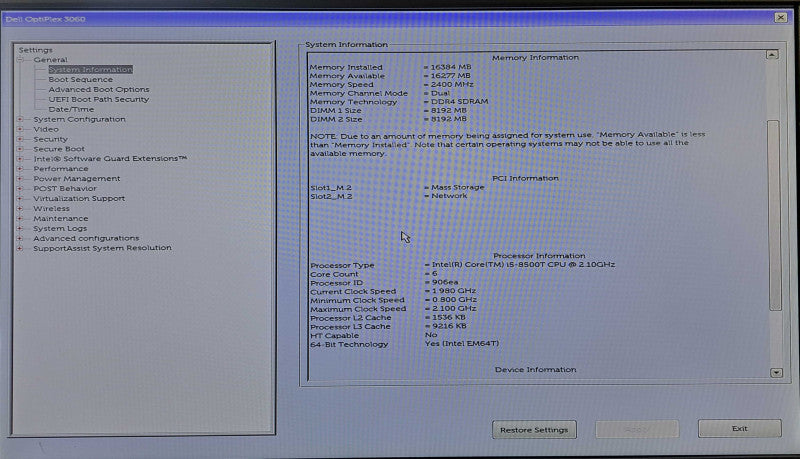The height and width of the screenshot is (459, 800).
Task: Expand the Virtualization Support node
Action: point(20,199)
